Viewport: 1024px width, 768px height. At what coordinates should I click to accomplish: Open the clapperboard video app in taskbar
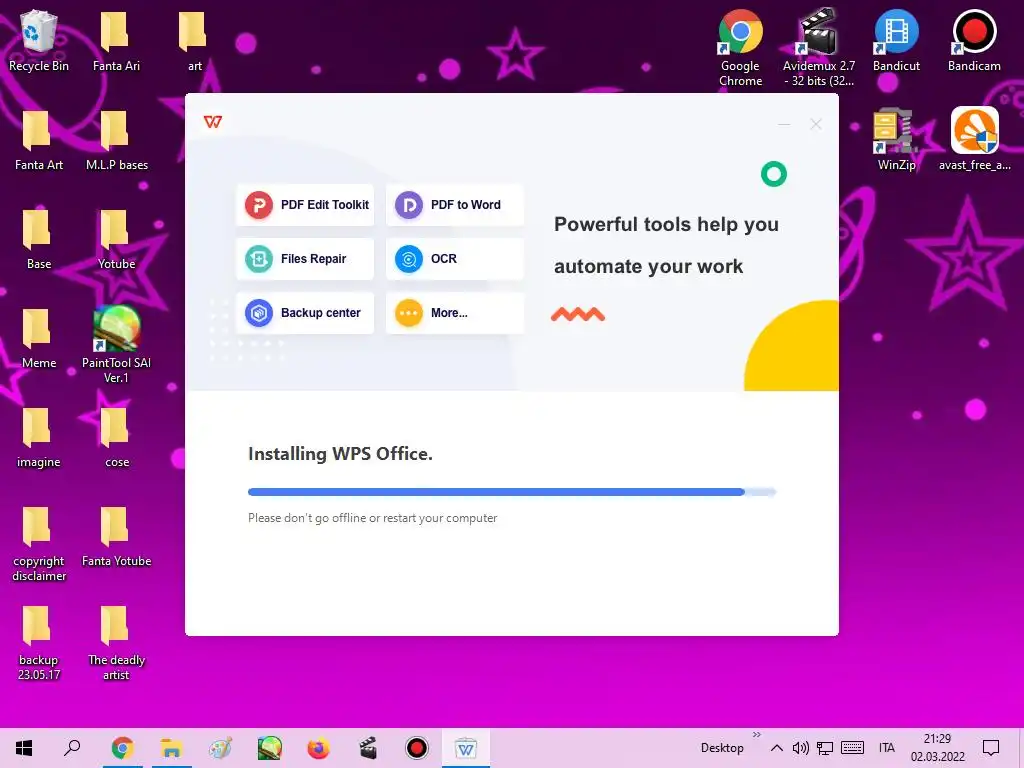click(x=368, y=748)
